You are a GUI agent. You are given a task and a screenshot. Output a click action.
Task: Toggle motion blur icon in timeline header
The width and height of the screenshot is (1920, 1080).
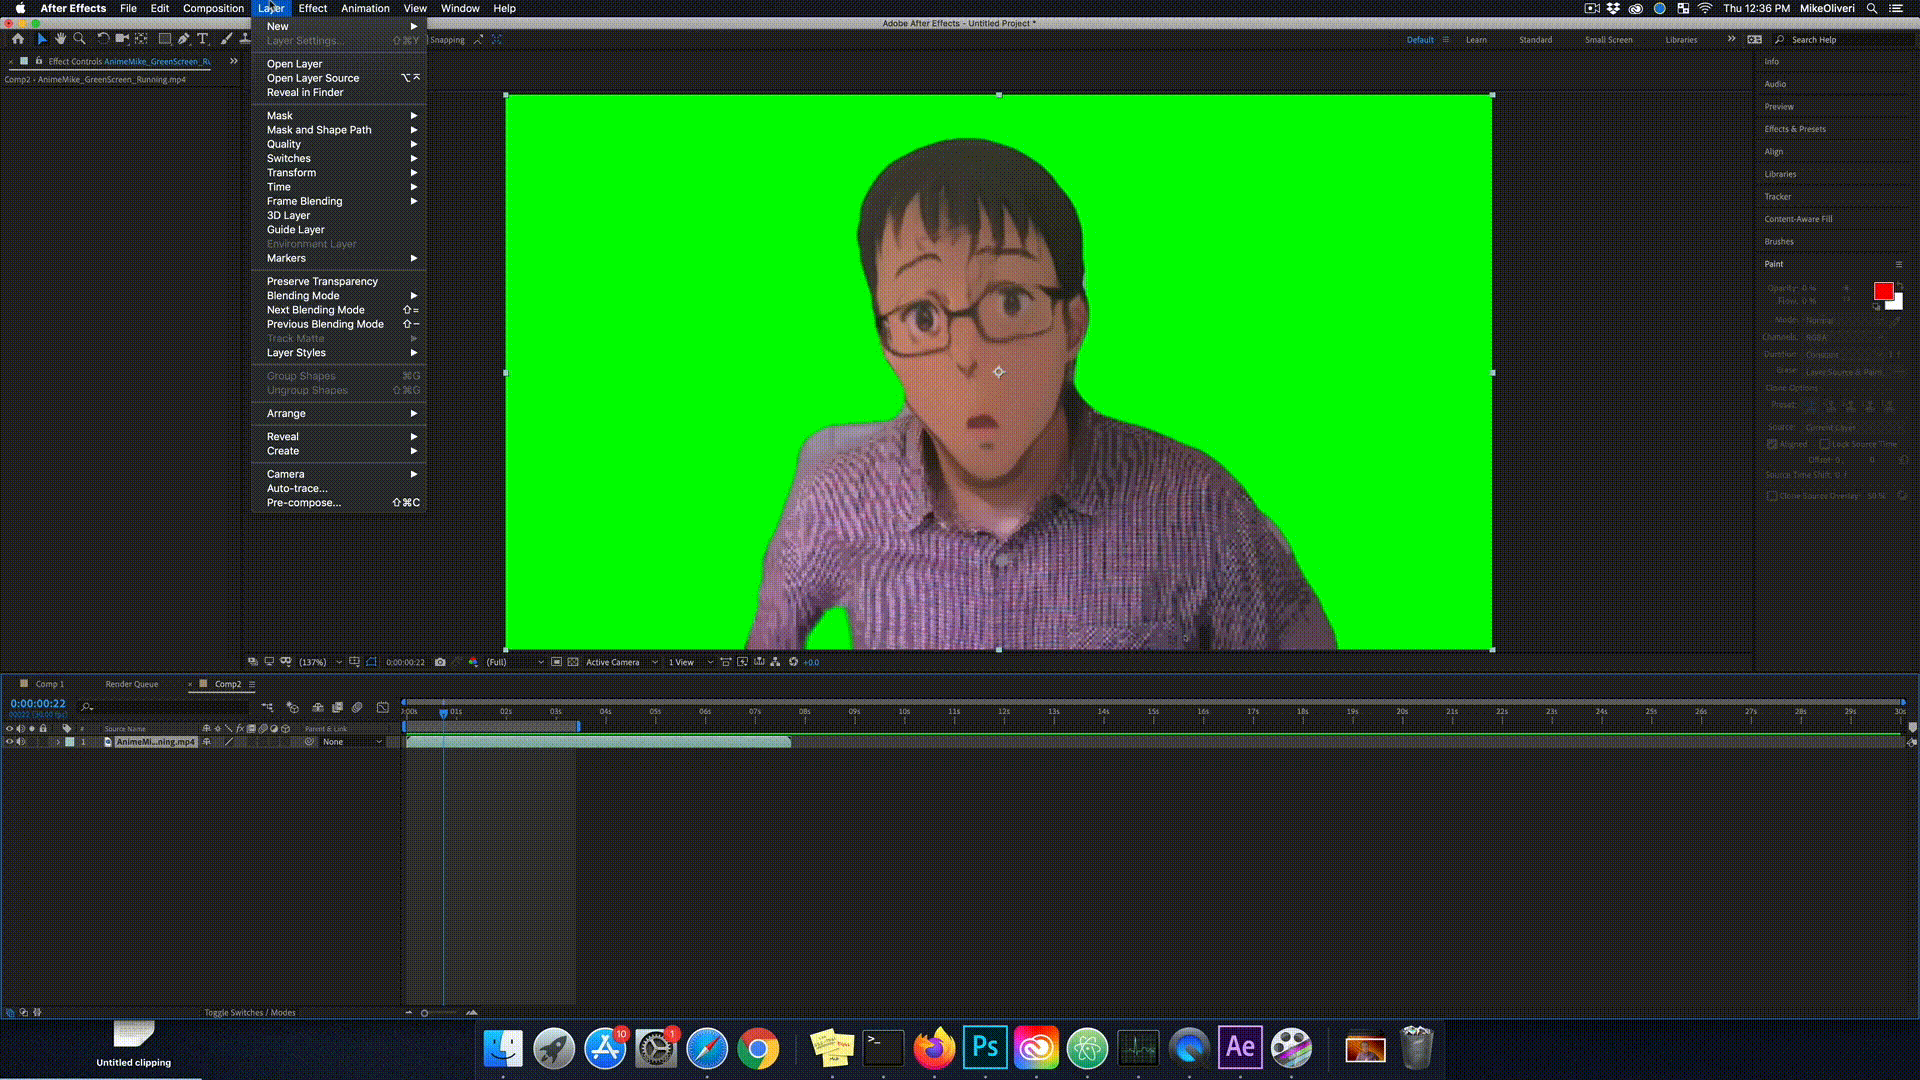[357, 707]
